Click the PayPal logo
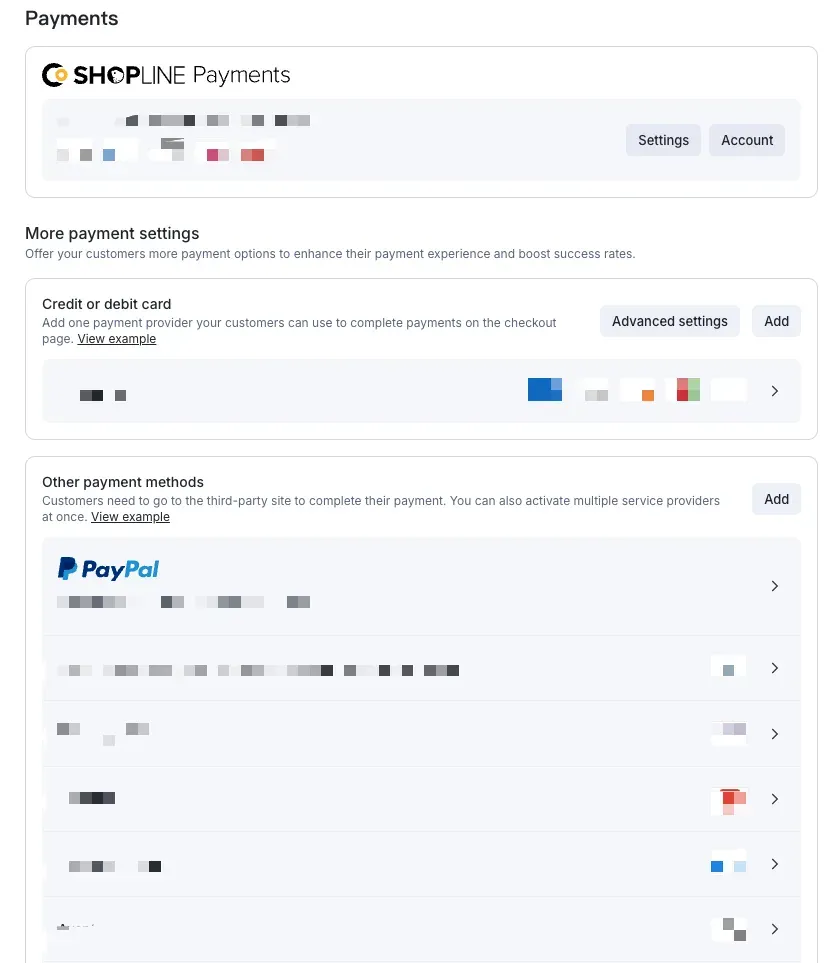The image size is (826, 963). [x=108, y=569]
